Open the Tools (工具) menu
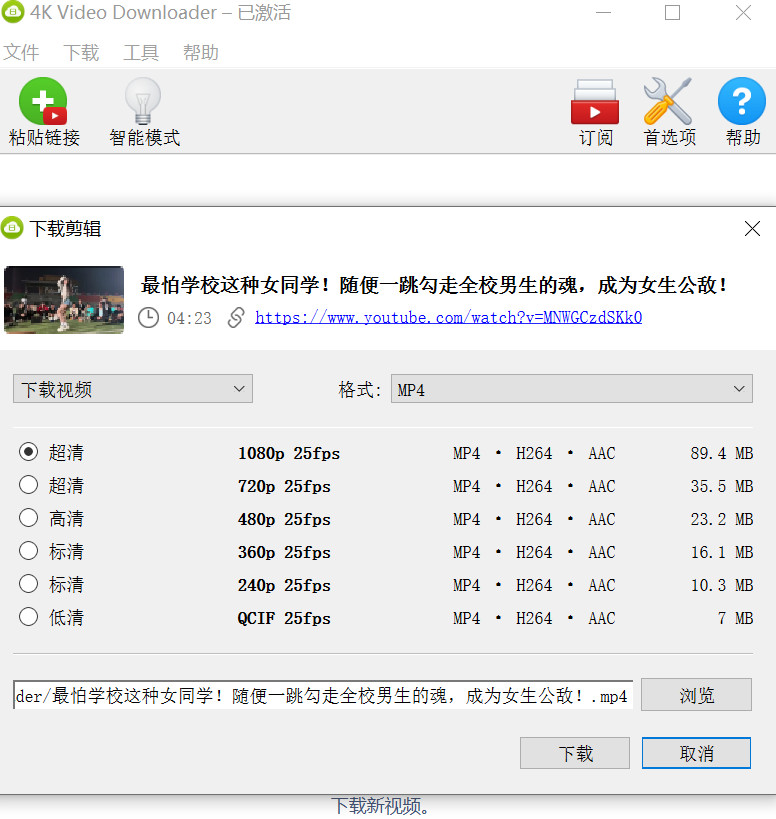776x819 pixels. point(141,53)
